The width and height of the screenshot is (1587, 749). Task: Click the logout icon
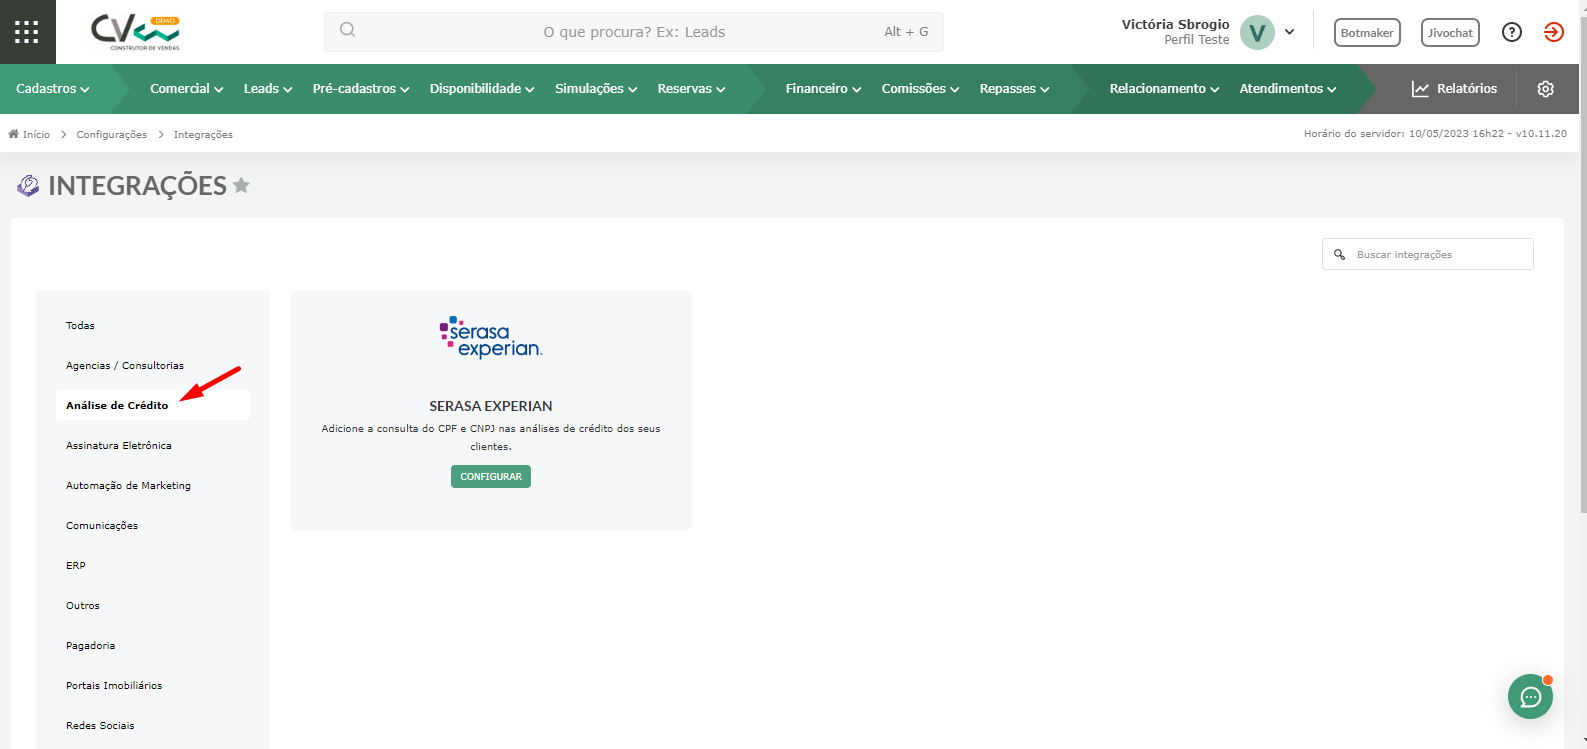pos(1553,32)
